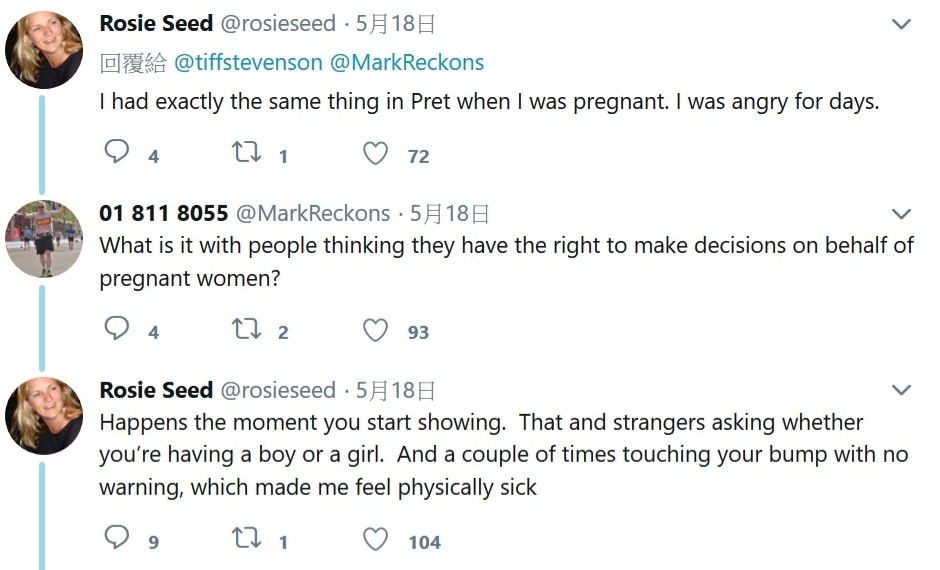Expand the more menu on MarkReckons' tweet
Screen dimensions: 940x570
(901, 214)
